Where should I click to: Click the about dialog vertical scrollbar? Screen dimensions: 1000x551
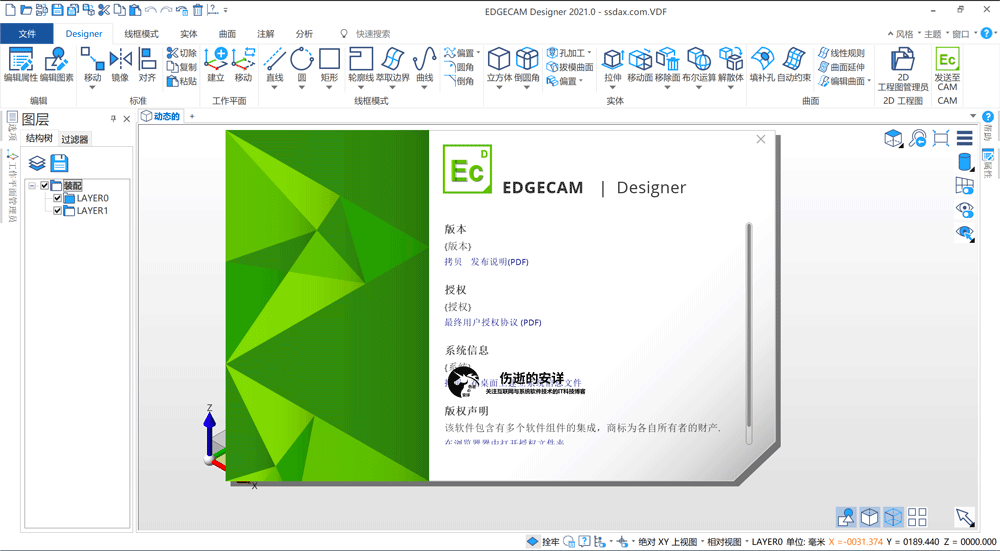[x=749, y=334]
